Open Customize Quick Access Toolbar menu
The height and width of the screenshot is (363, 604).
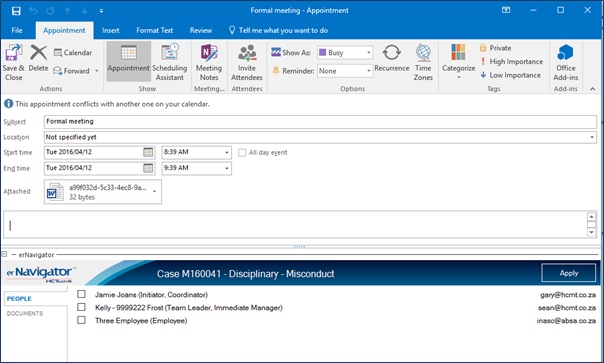101,11
